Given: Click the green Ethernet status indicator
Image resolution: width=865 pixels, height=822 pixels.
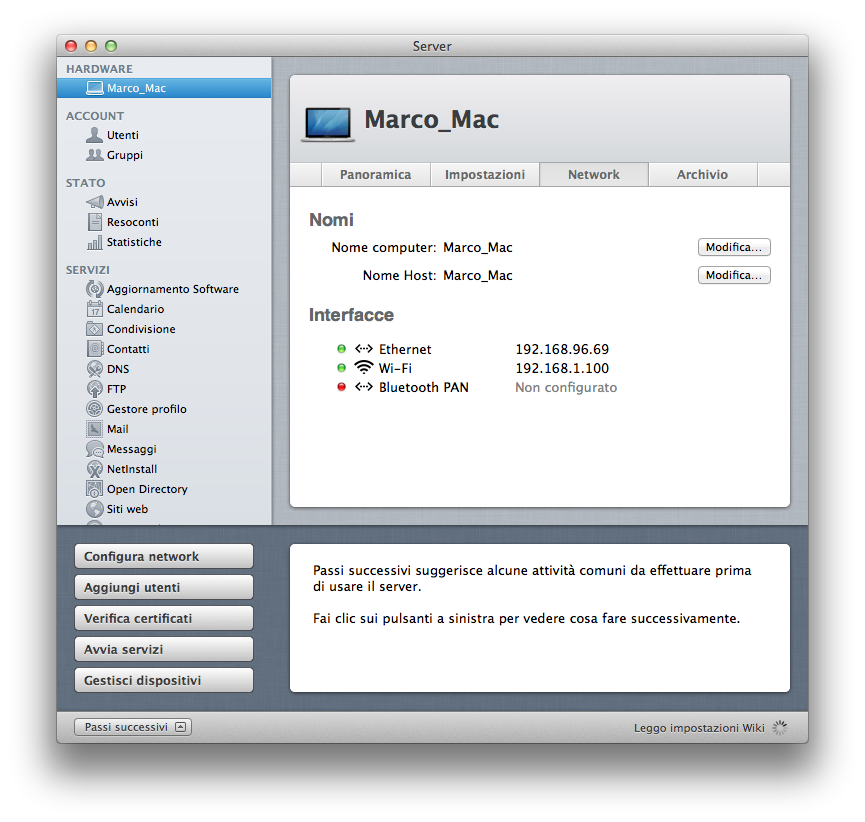Looking at the screenshot, I should [x=341, y=349].
